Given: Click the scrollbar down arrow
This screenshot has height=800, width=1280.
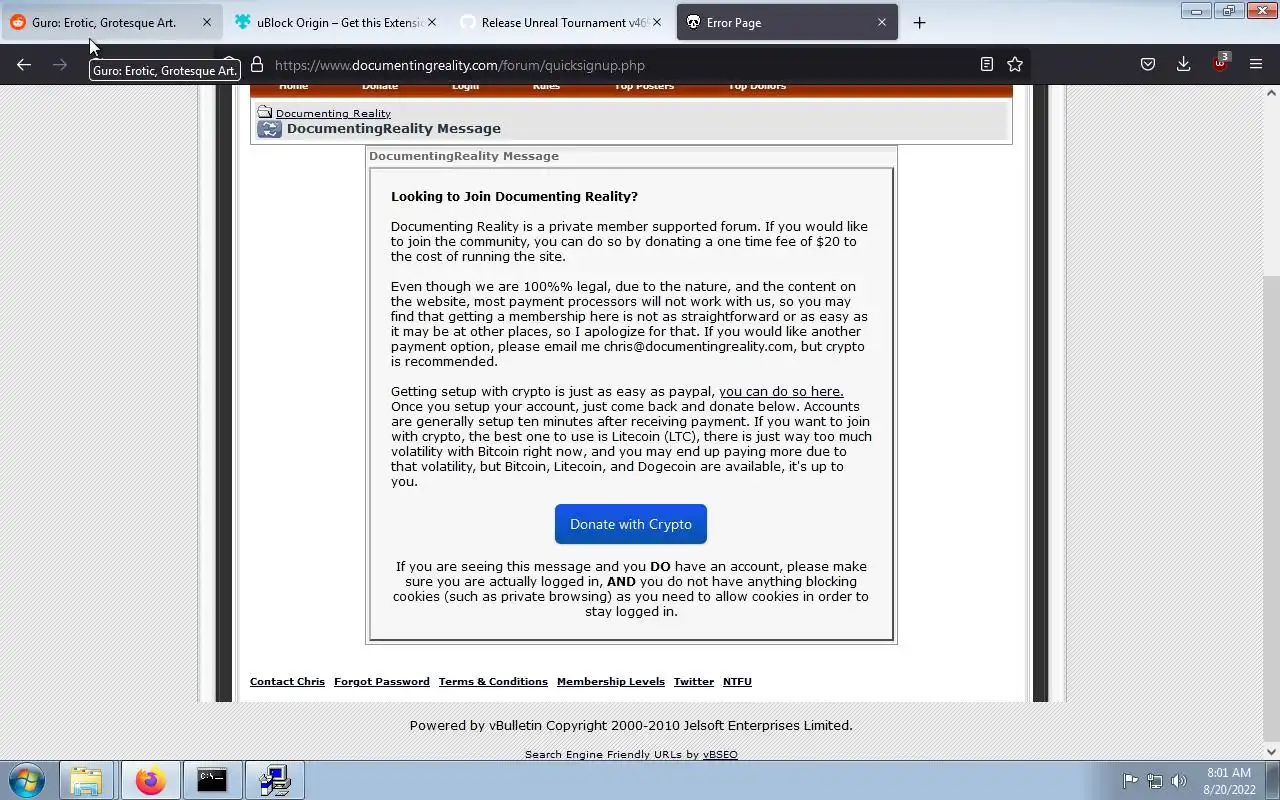Looking at the screenshot, I should tap(1271, 752).
